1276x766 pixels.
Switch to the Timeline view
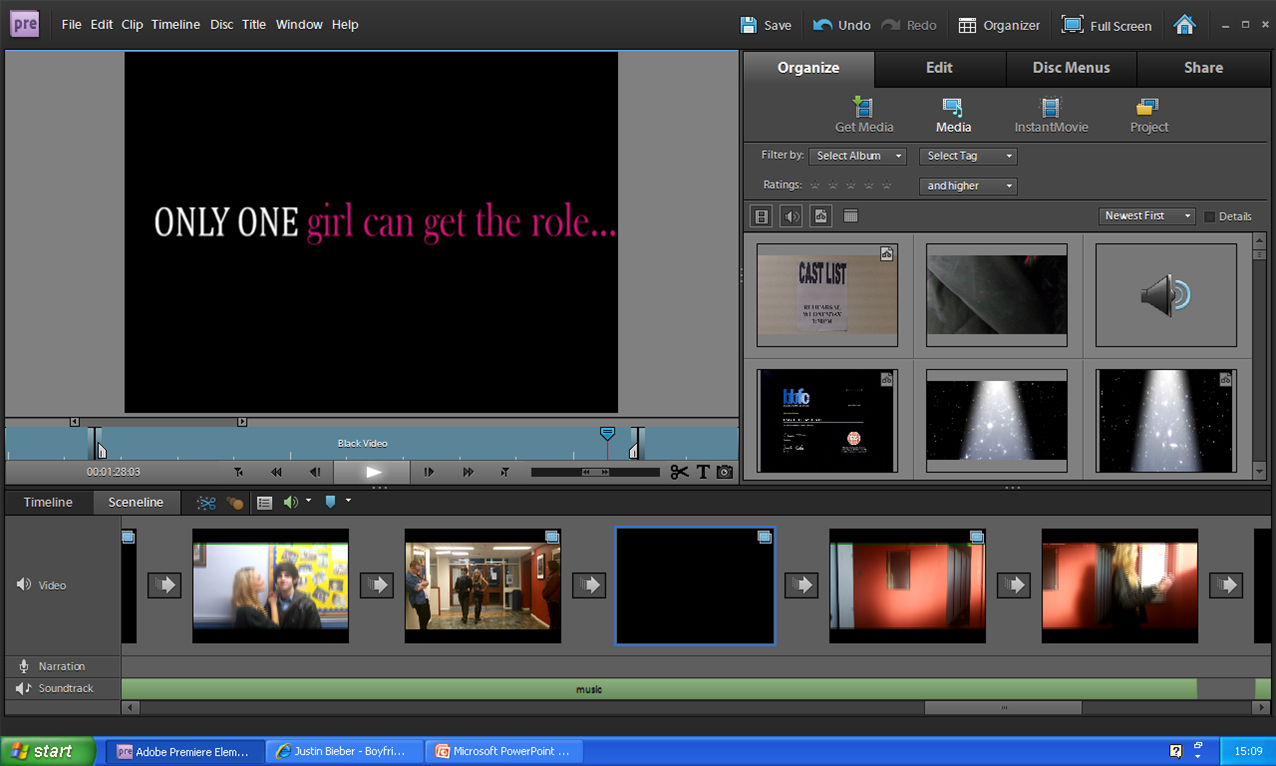(x=48, y=502)
